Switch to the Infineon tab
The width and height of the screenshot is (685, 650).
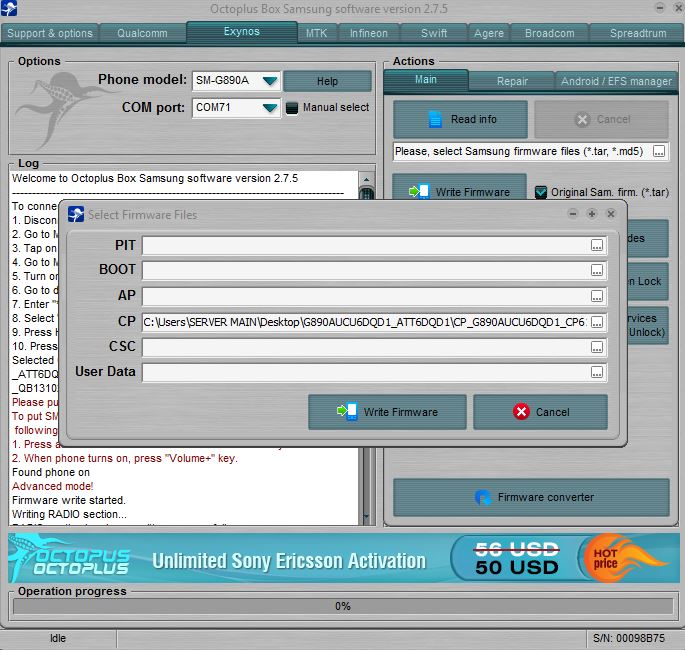pyautogui.click(x=369, y=33)
